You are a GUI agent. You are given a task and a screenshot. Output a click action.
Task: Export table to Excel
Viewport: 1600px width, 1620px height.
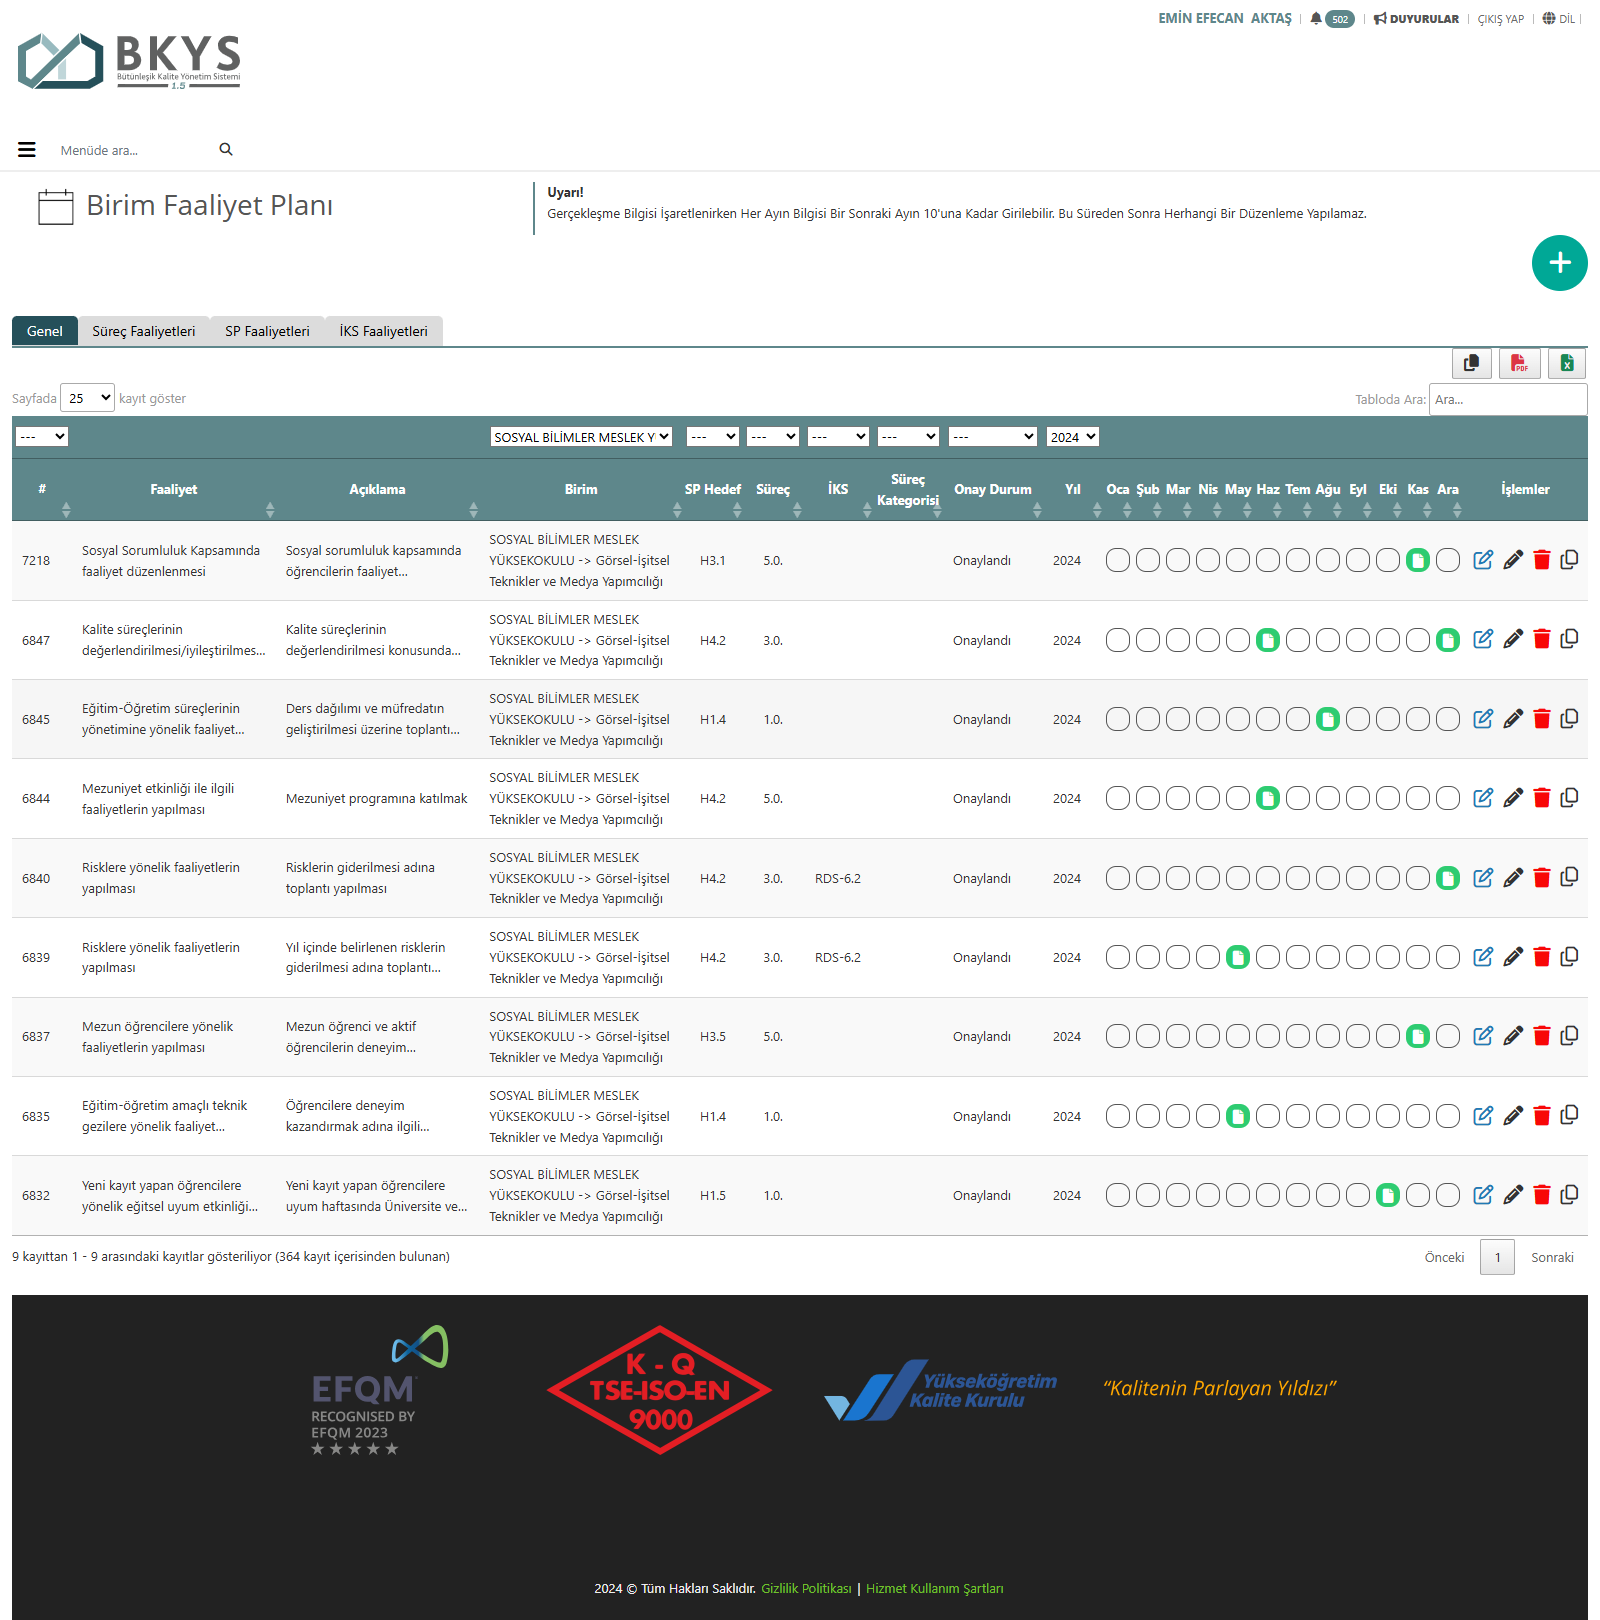click(x=1567, y=363)
